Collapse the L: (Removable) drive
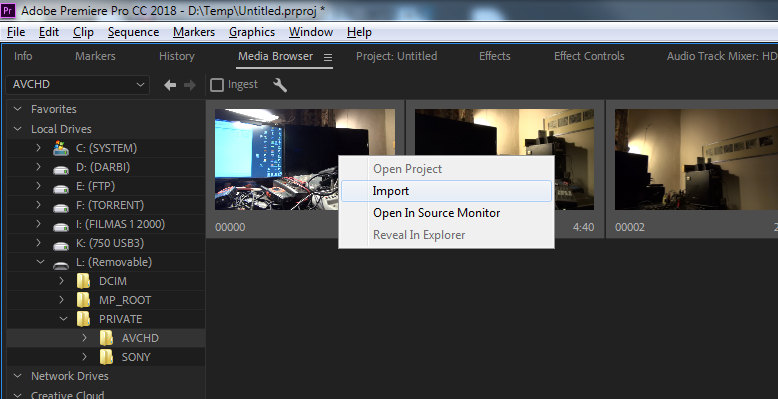The image size is (778, 399). coord(41,262)
